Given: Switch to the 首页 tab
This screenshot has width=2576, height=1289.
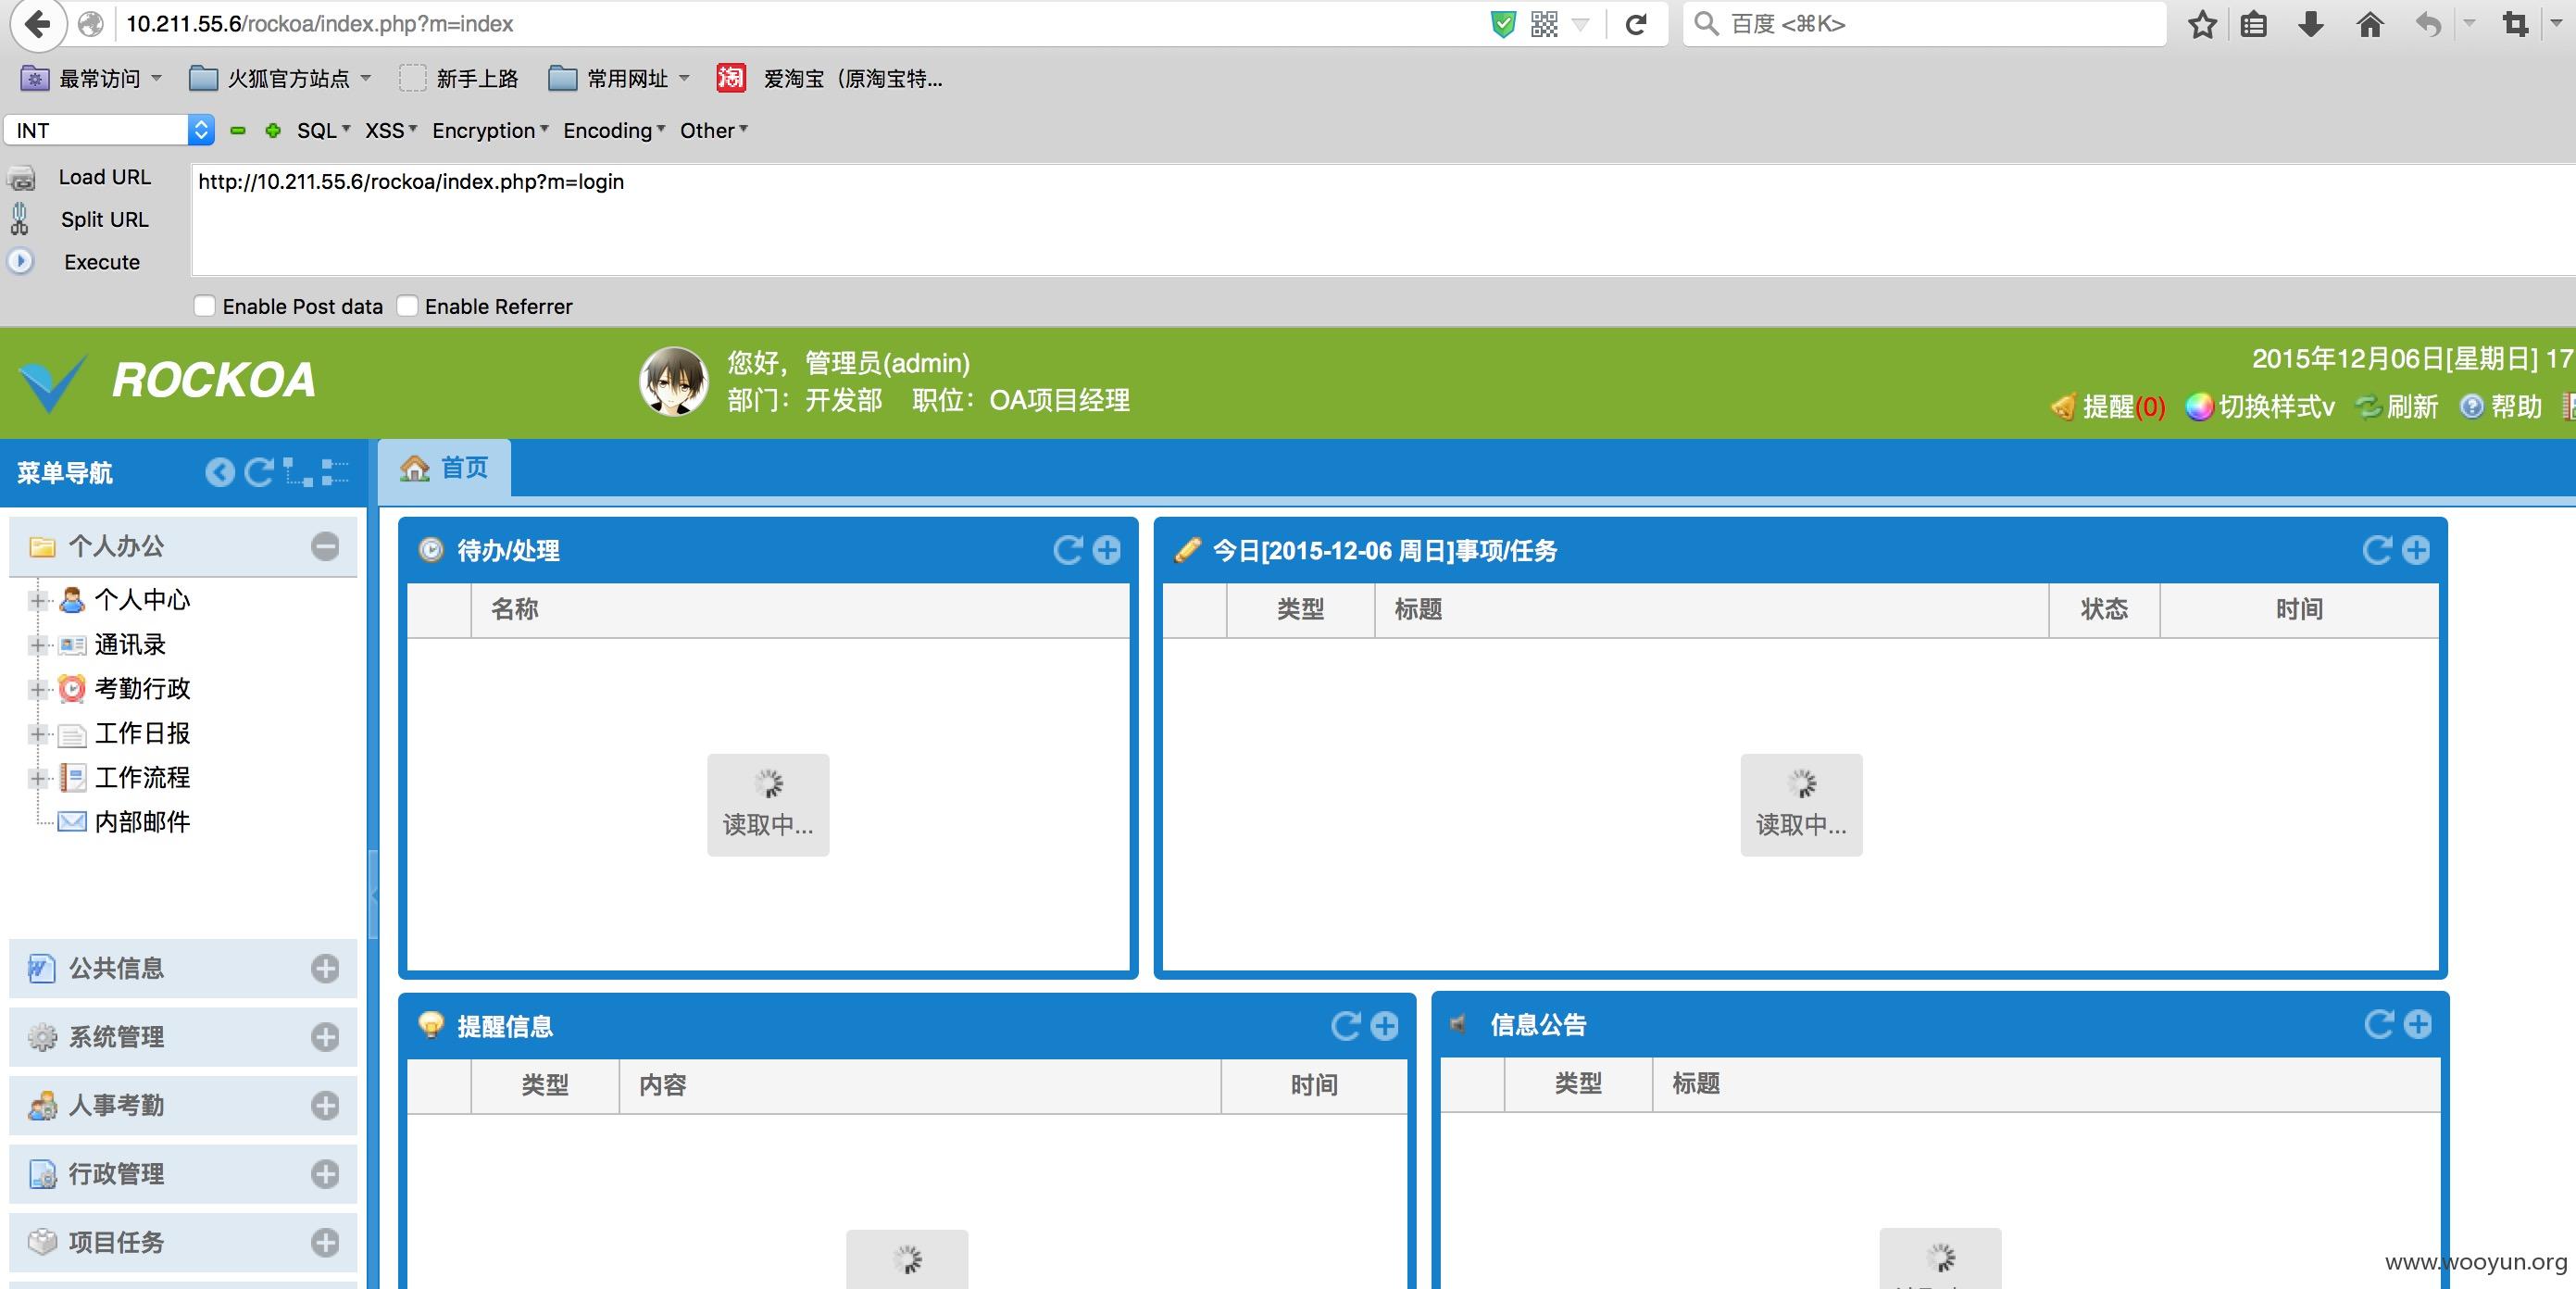Looking at the screenshot, I should point(445,468).
